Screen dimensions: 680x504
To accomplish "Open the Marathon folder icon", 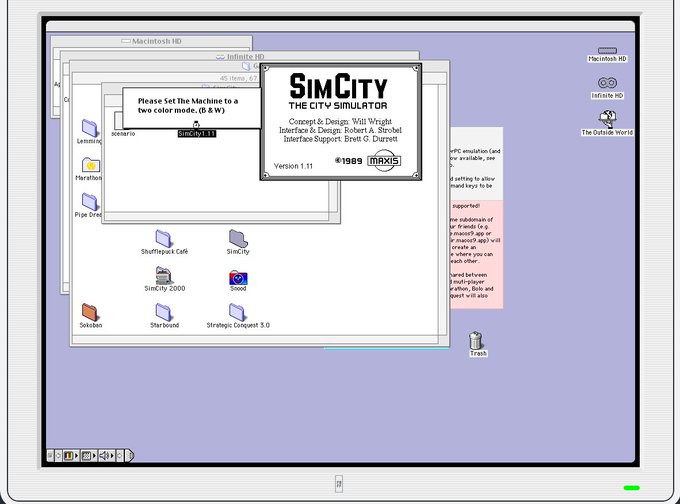I will [x=91, y=165].
